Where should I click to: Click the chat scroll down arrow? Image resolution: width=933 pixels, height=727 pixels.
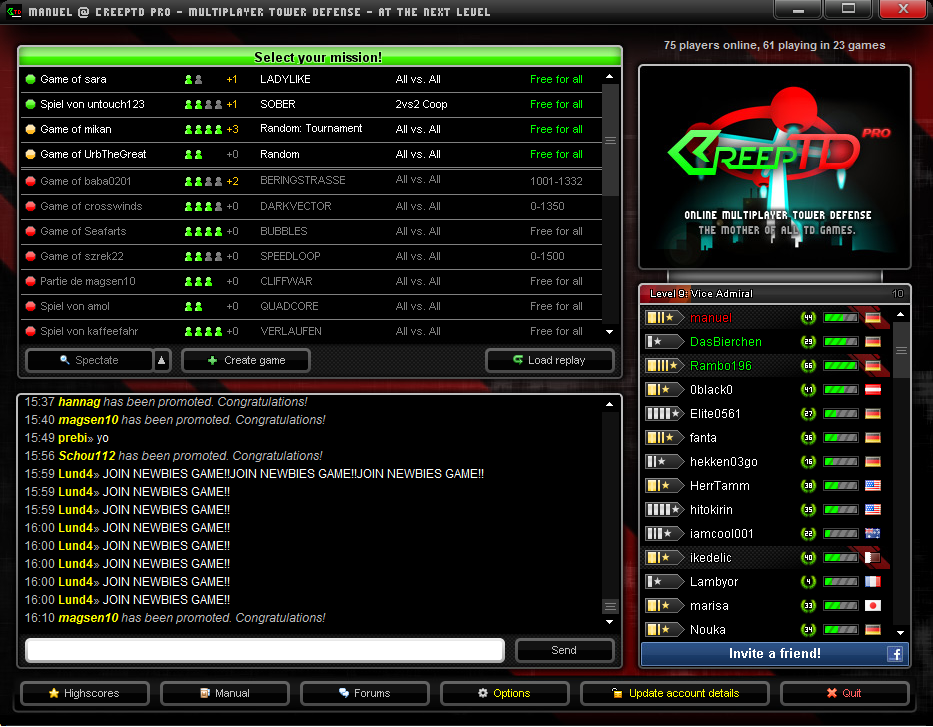tap(609, 622)
